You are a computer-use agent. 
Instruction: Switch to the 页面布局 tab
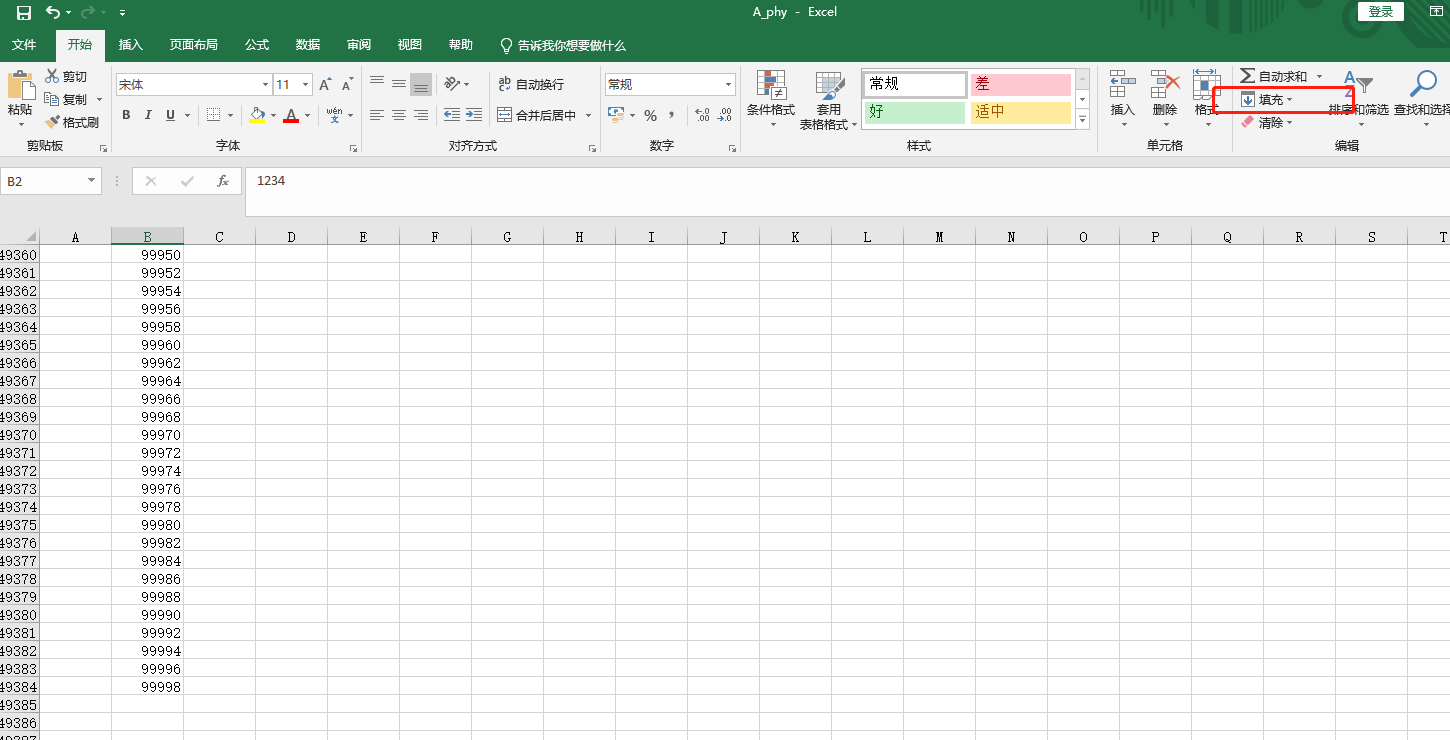click(194, 45)
